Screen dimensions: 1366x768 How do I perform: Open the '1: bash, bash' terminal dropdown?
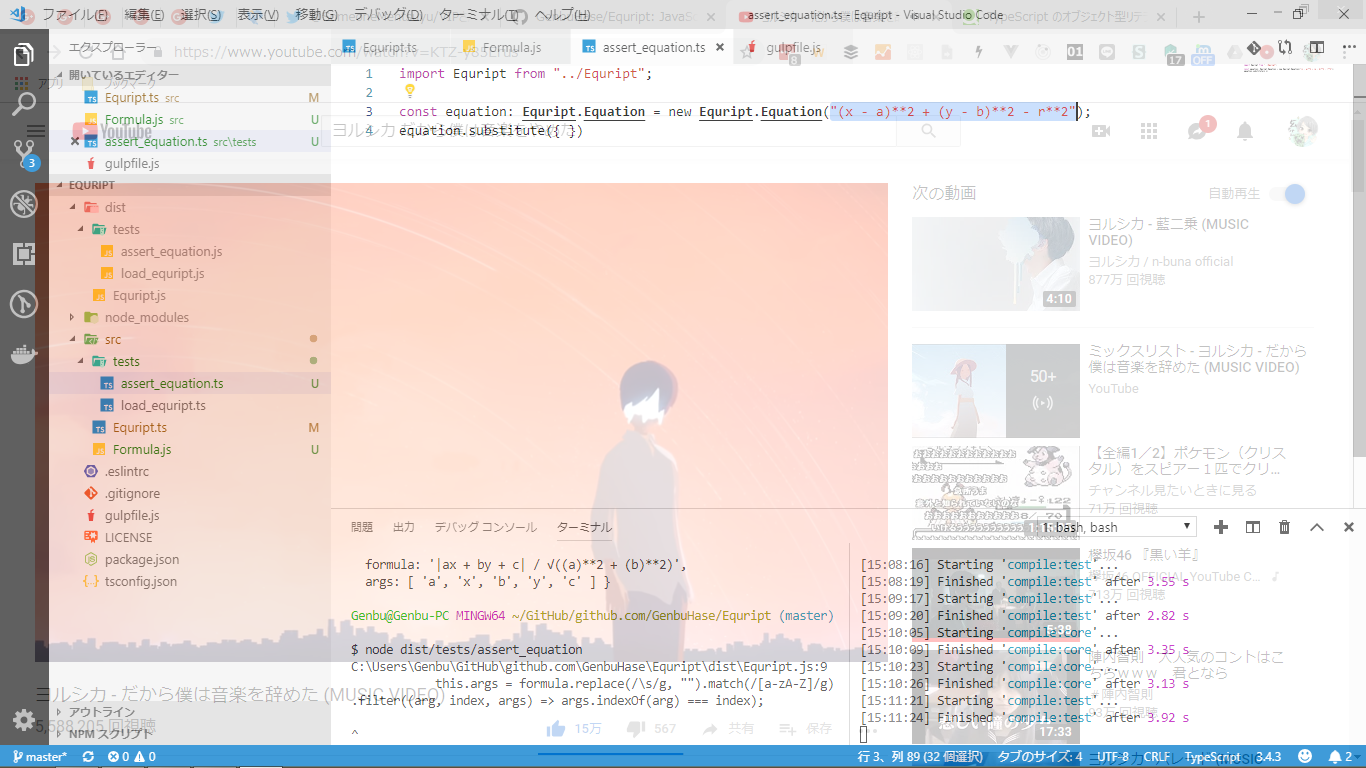coord(1116,527)
